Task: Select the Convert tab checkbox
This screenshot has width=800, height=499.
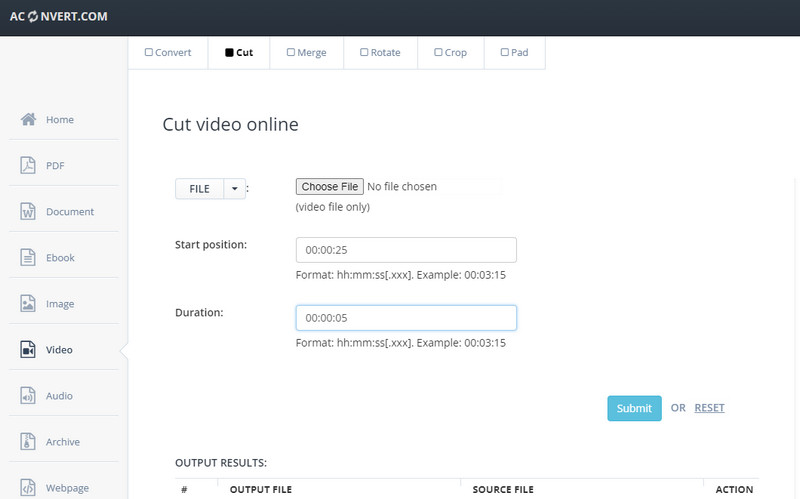Action: point(149,52)
